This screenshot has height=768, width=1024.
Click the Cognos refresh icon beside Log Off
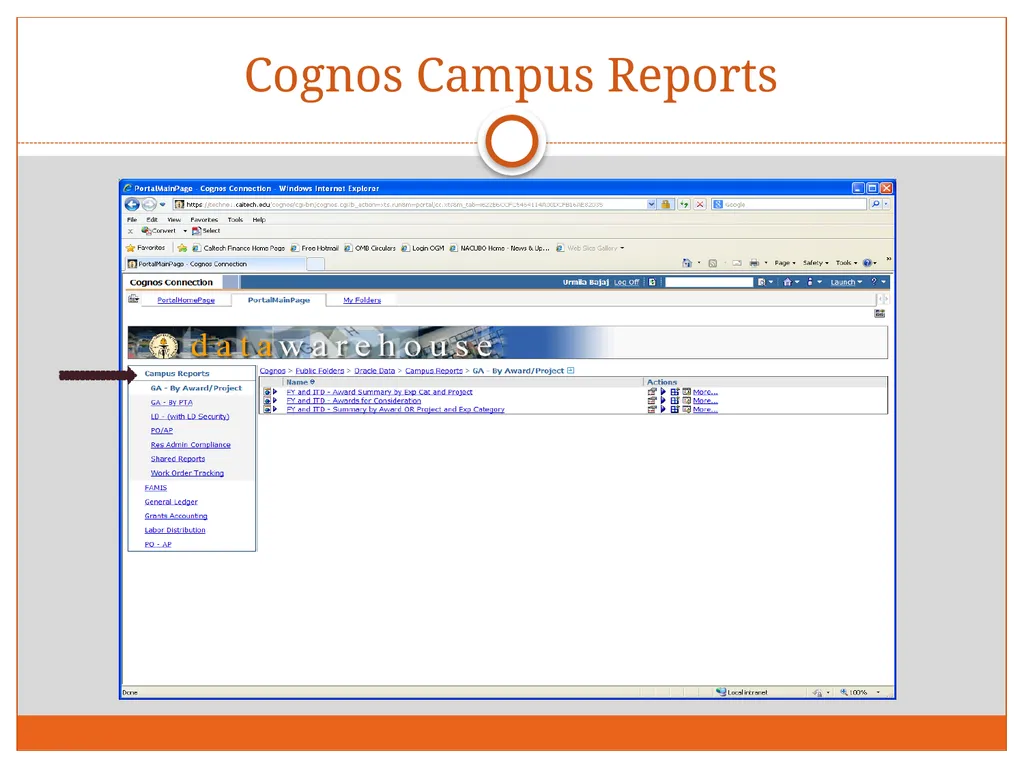click(x=652, y=282)
